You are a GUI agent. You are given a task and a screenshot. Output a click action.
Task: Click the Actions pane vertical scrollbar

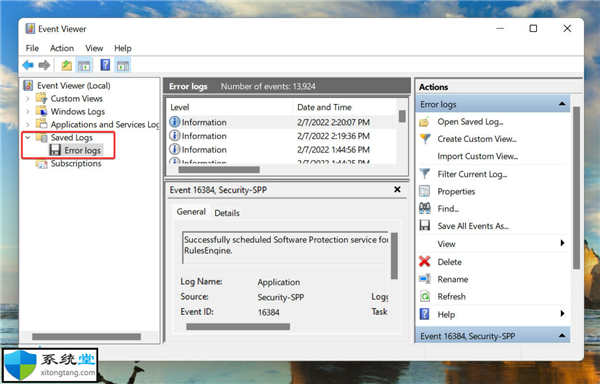pos(576,187)
